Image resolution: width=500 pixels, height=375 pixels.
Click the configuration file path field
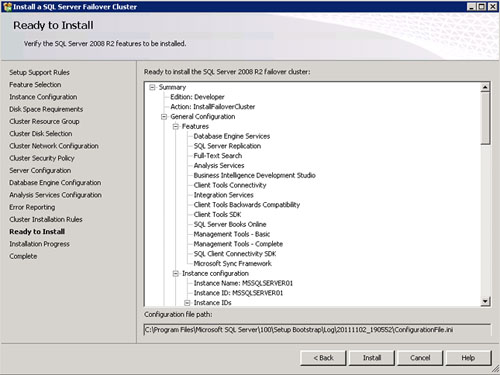click(x=317, y=330)
